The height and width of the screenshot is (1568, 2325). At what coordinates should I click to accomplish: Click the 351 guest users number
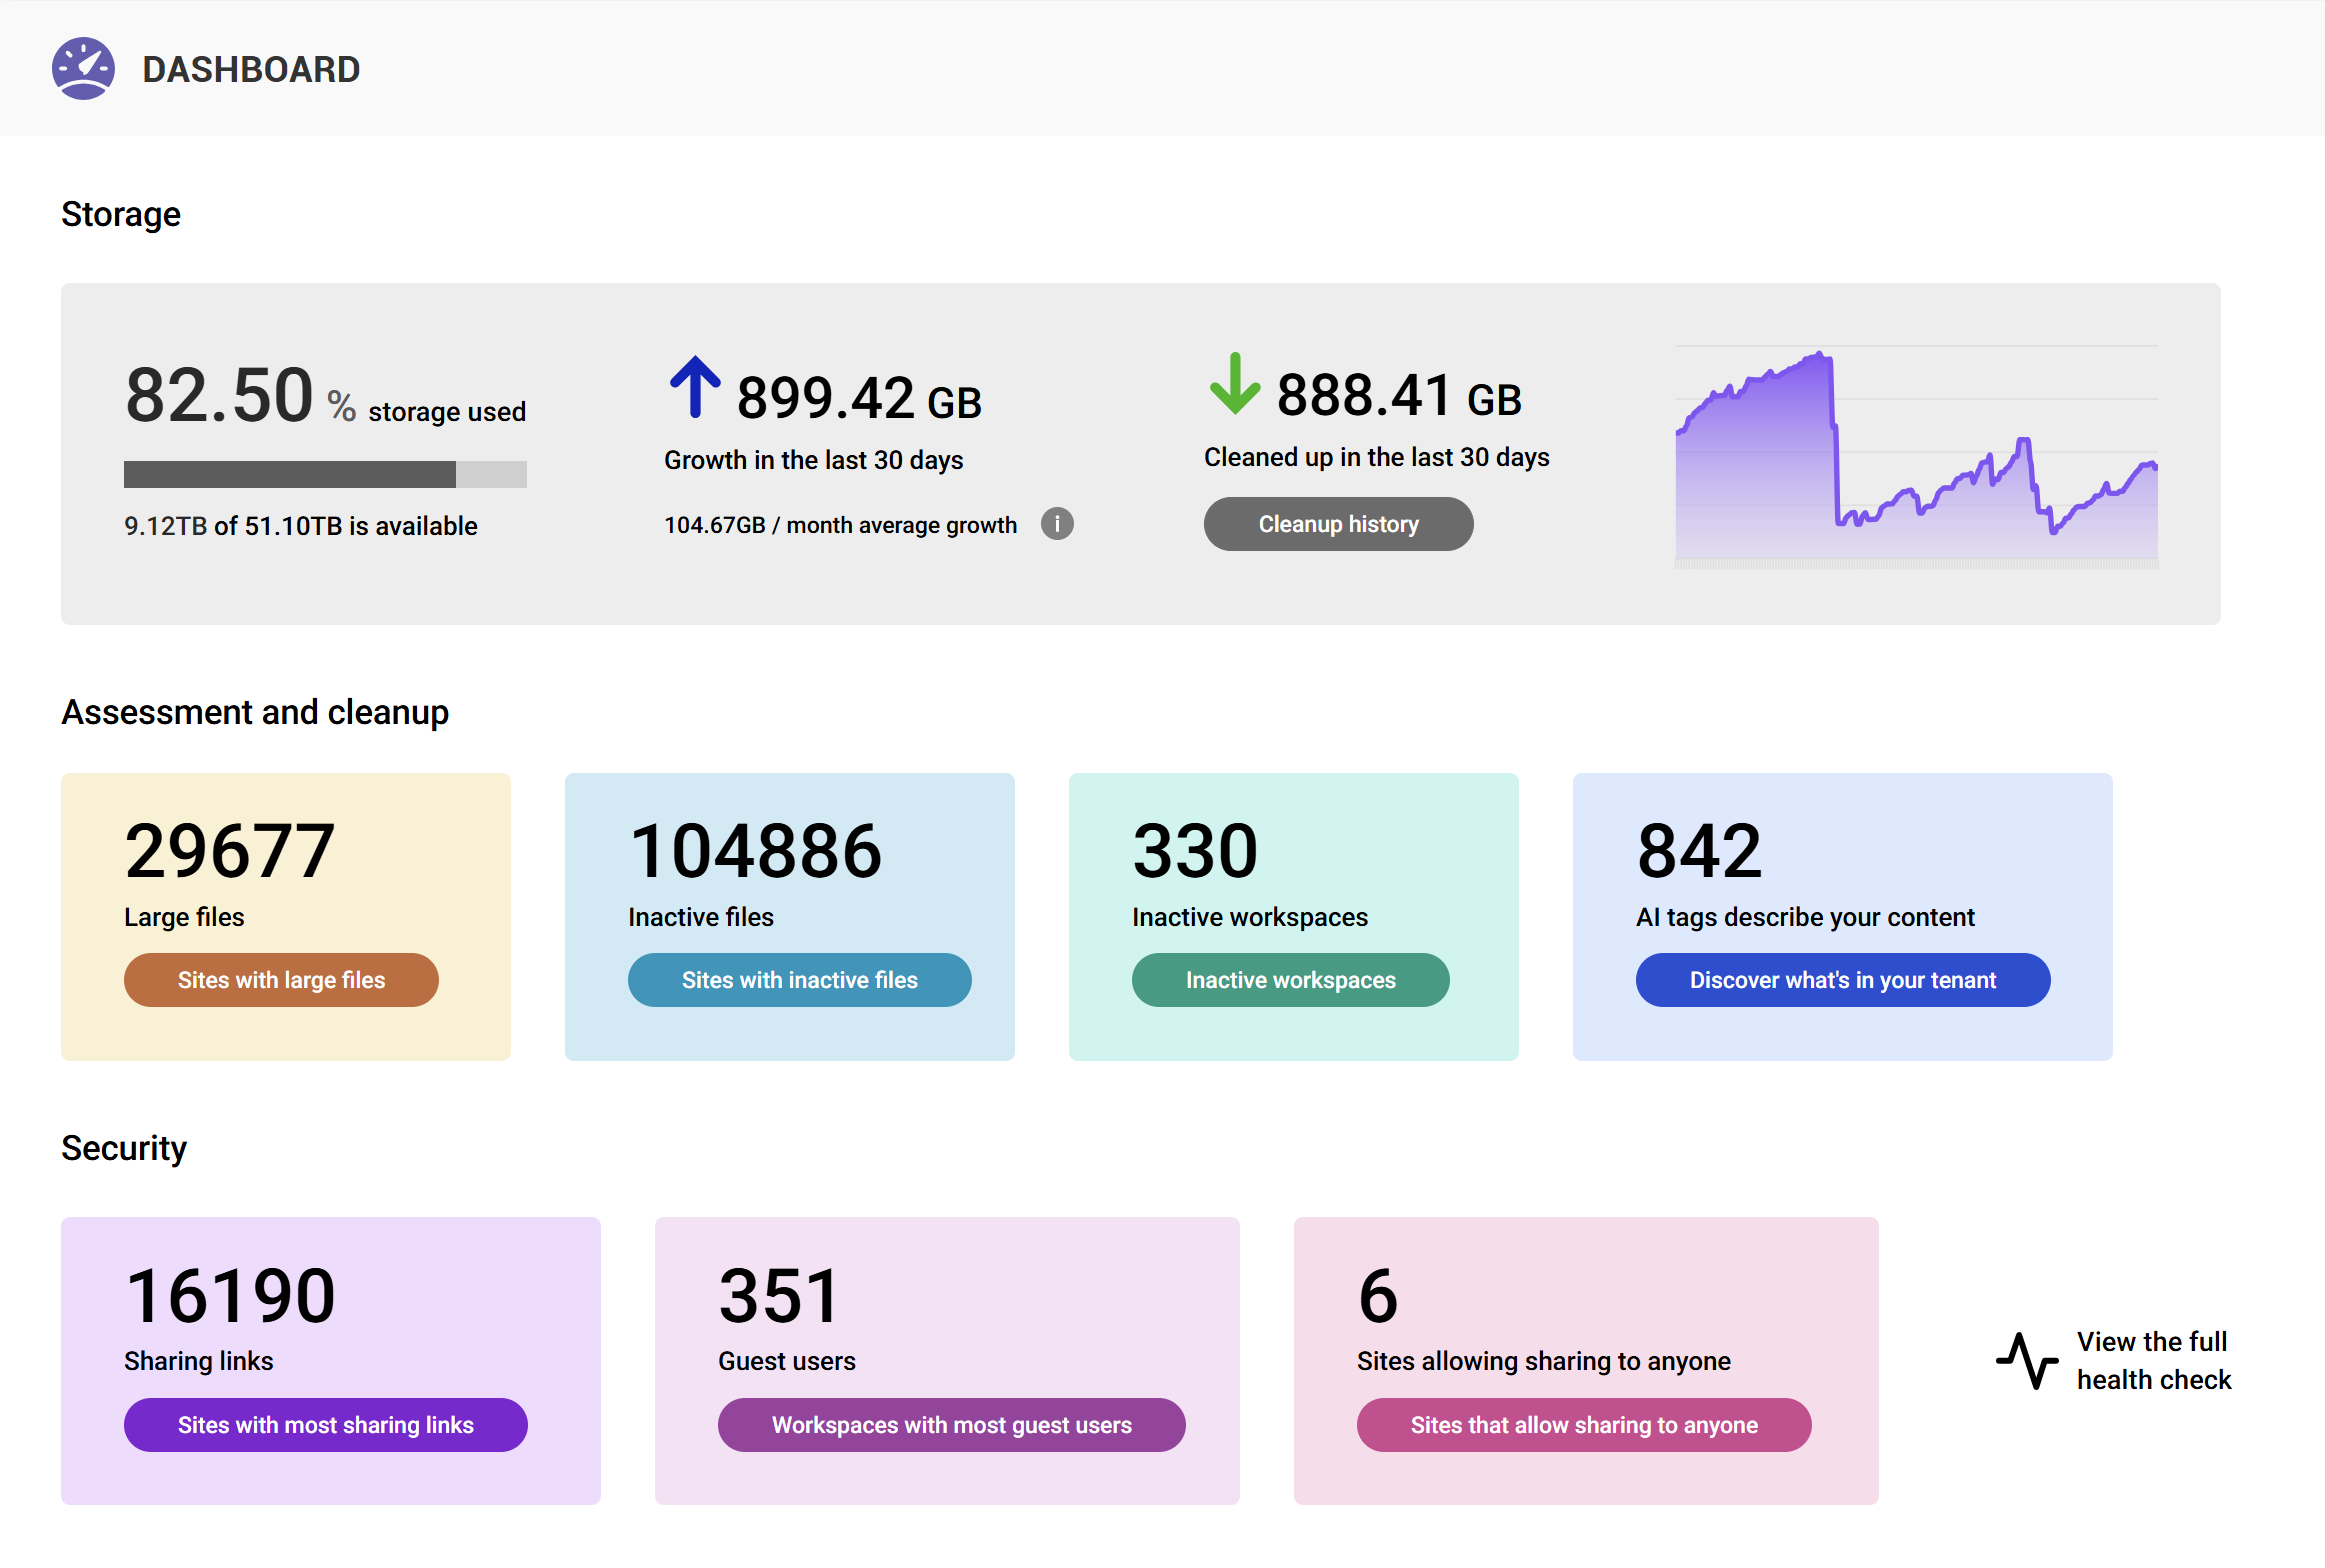tap(779, 1296)
